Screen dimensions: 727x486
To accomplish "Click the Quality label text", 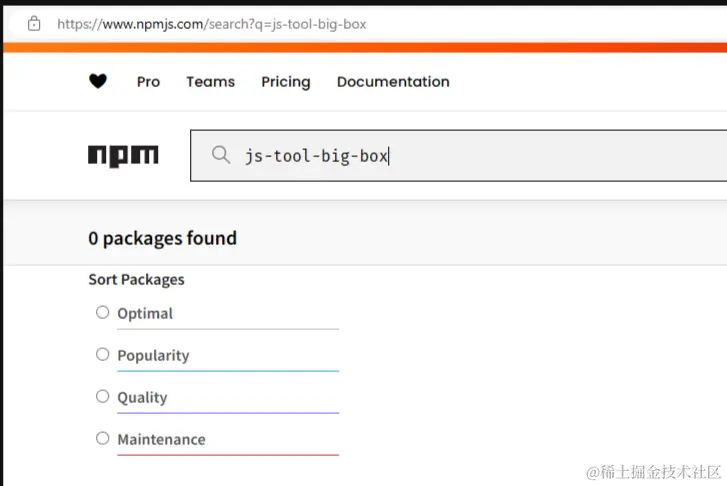I will [x=142, y=397].
